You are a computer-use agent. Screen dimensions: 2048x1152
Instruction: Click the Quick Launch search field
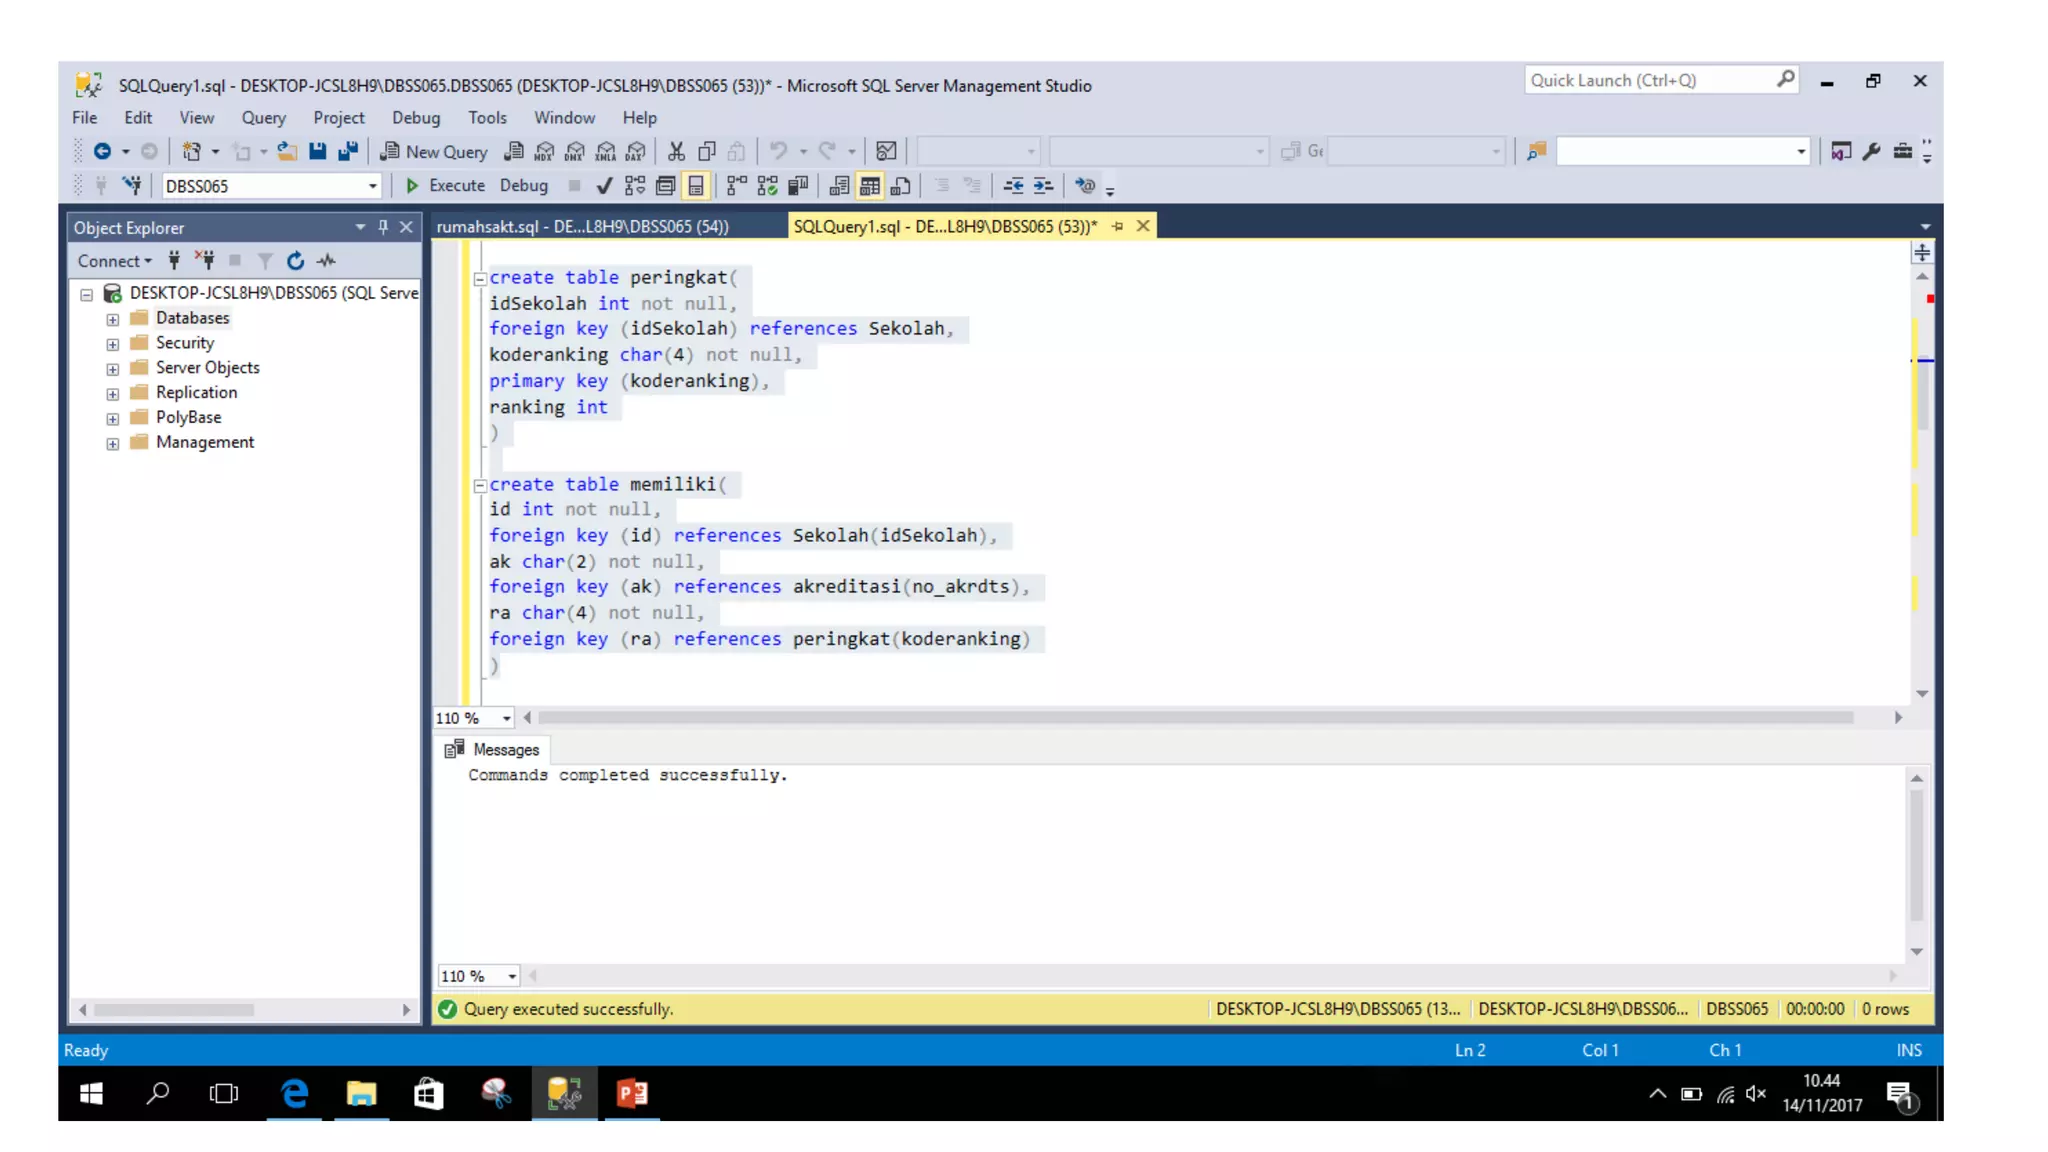pos(1650,80)
